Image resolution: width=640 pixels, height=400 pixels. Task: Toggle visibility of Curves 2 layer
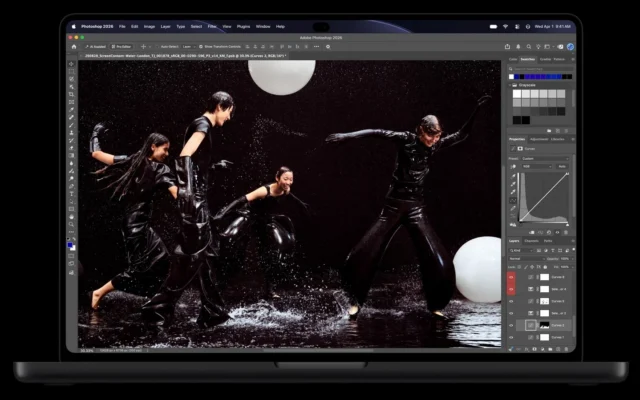coord(511,325)
